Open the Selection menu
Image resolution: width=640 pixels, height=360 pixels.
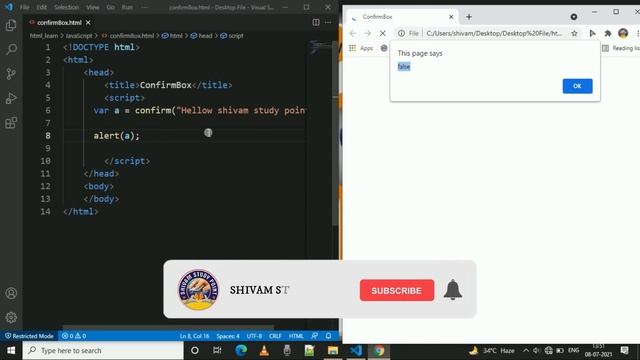click(66, 7)
